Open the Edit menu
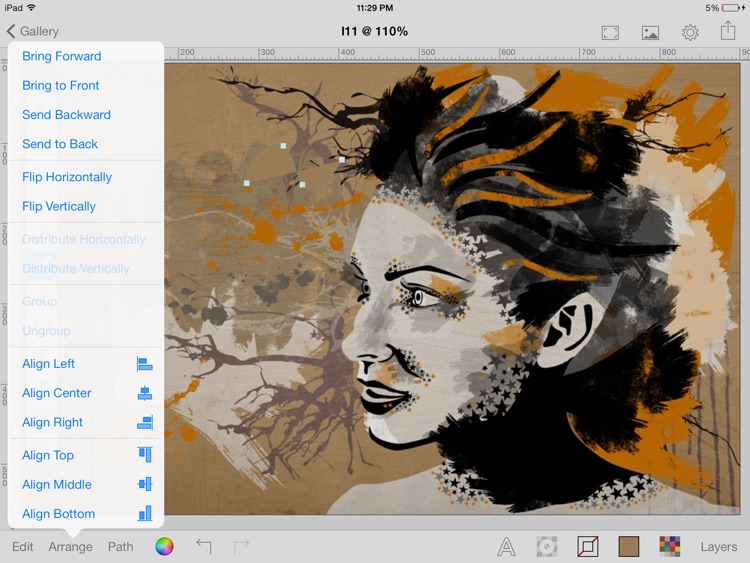 click(x=22, y=547)
